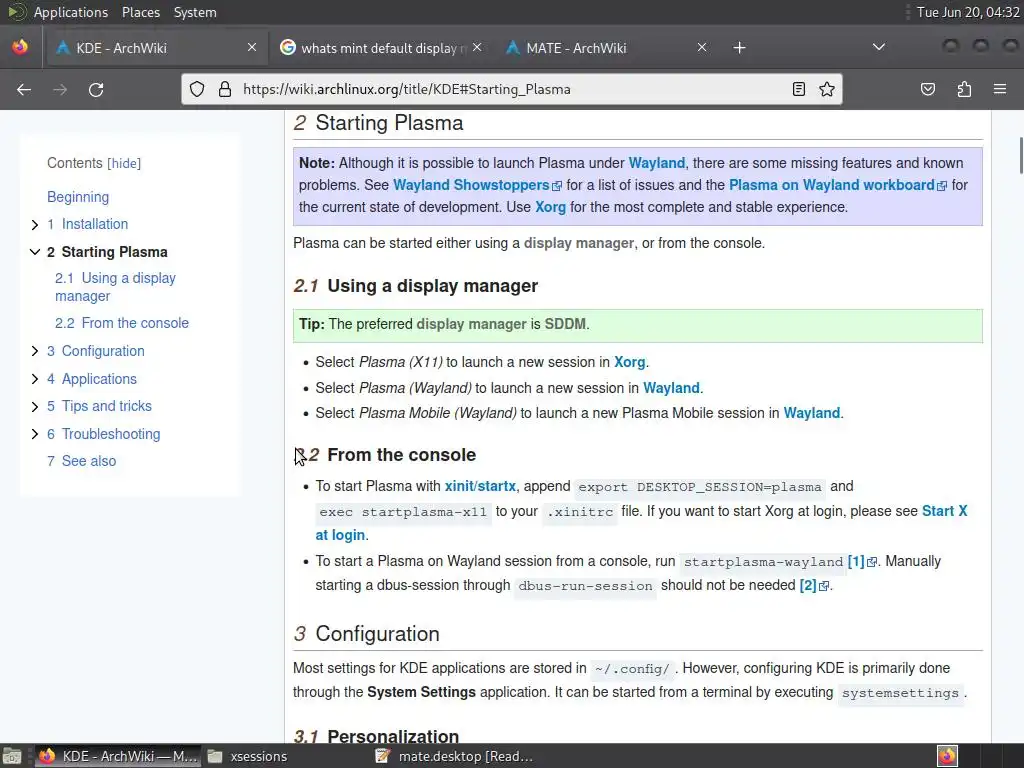View site security via the padlock icon

point(225,89)
